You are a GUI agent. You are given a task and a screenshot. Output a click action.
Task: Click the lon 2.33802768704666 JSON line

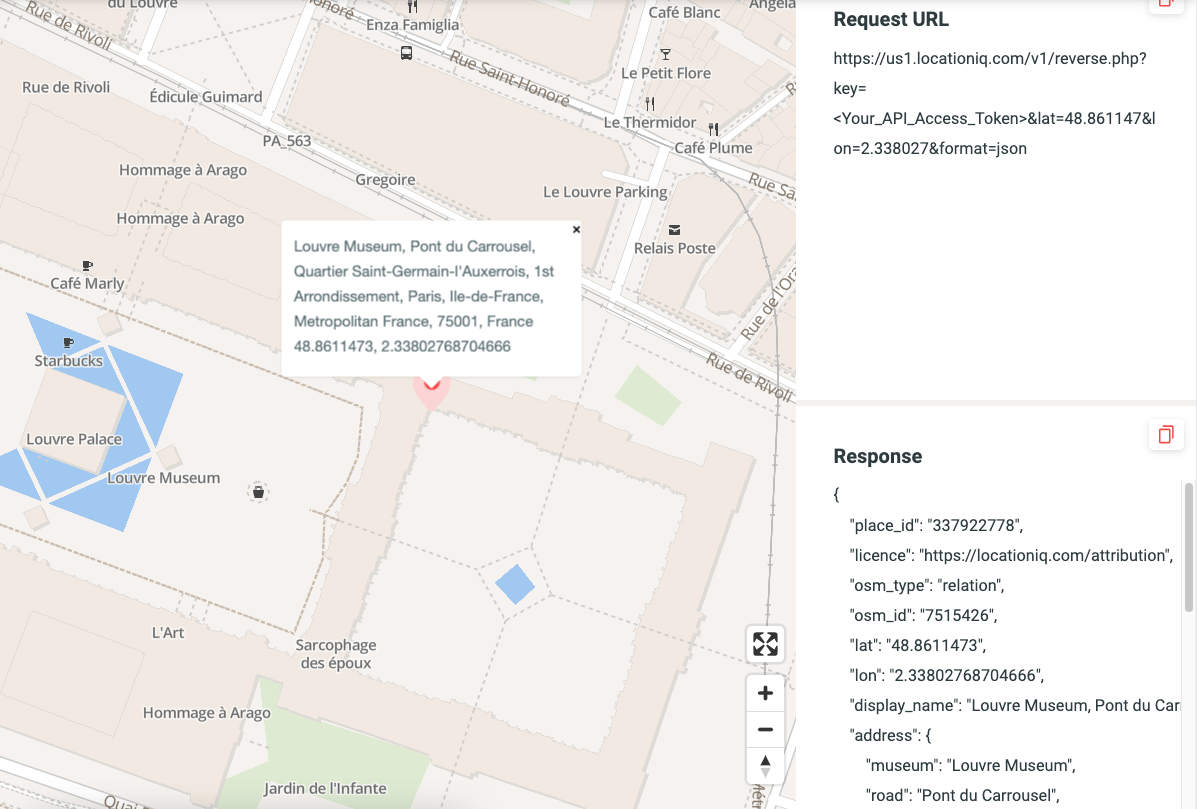[947, 675]
